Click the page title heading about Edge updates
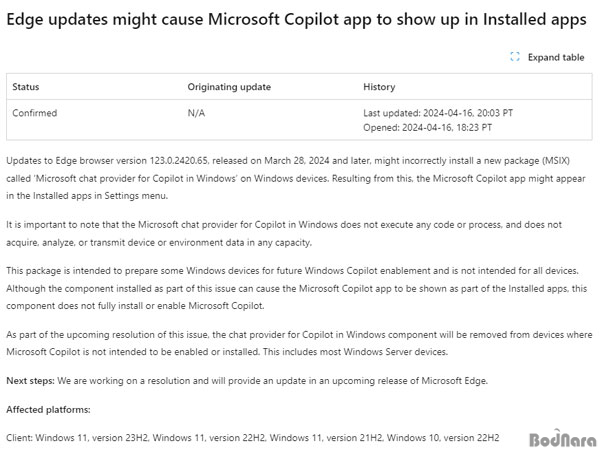The width and height of the screenshot is (600, 450). point(296,19)
